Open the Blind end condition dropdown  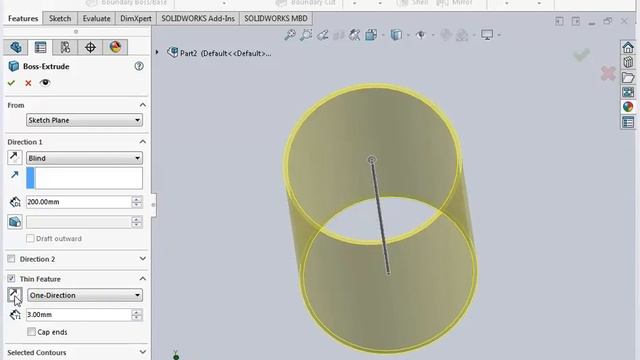(x=84, y=158)
